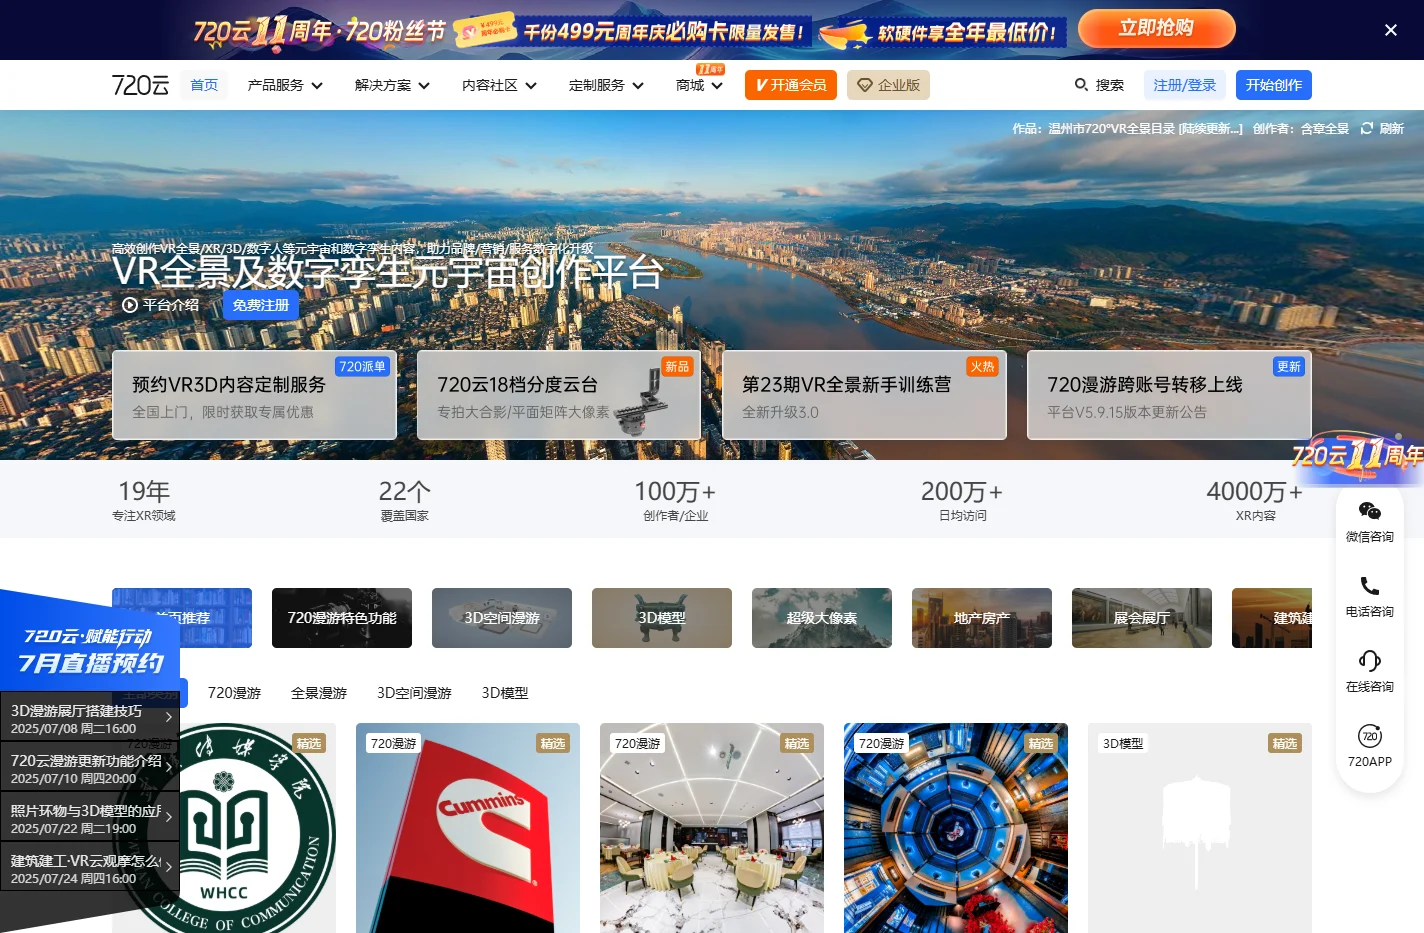Viewport: 1424px width, 933px height.
Task: Expand 定制服务 dropdown menu
Action: point(606,85)
